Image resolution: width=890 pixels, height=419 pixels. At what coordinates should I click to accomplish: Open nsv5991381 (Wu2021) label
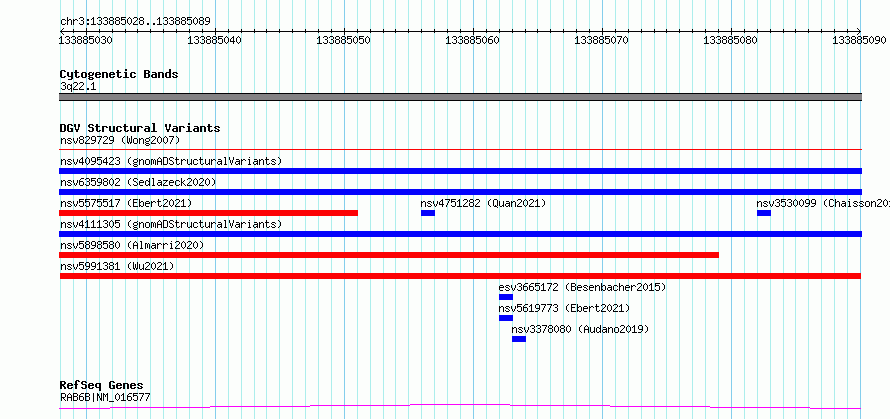click(x=117, y=266)
